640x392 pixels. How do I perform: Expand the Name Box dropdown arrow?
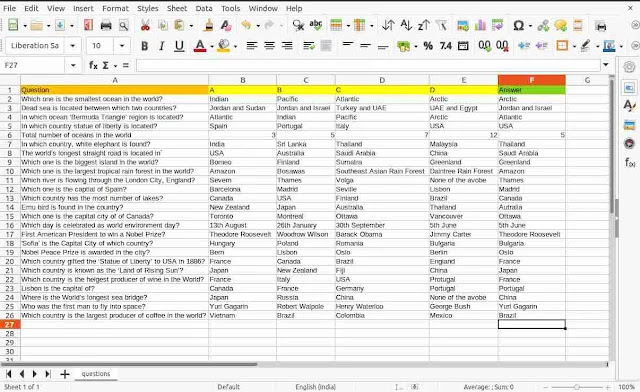73,65
